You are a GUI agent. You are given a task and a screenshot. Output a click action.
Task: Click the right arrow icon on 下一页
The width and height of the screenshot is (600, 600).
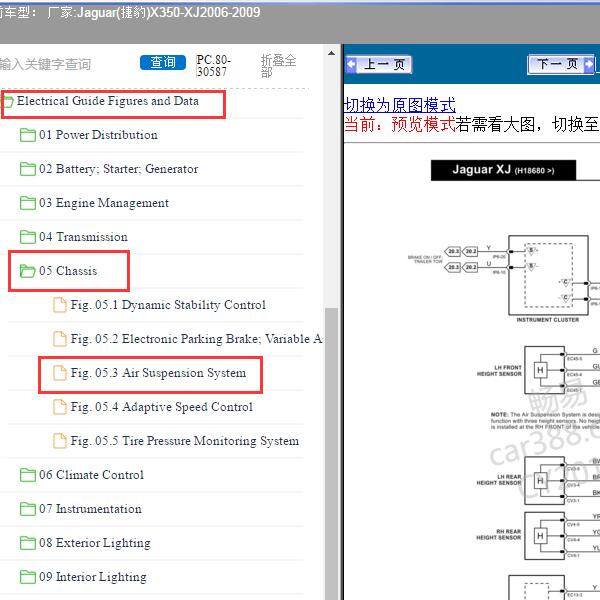[589, 64]
